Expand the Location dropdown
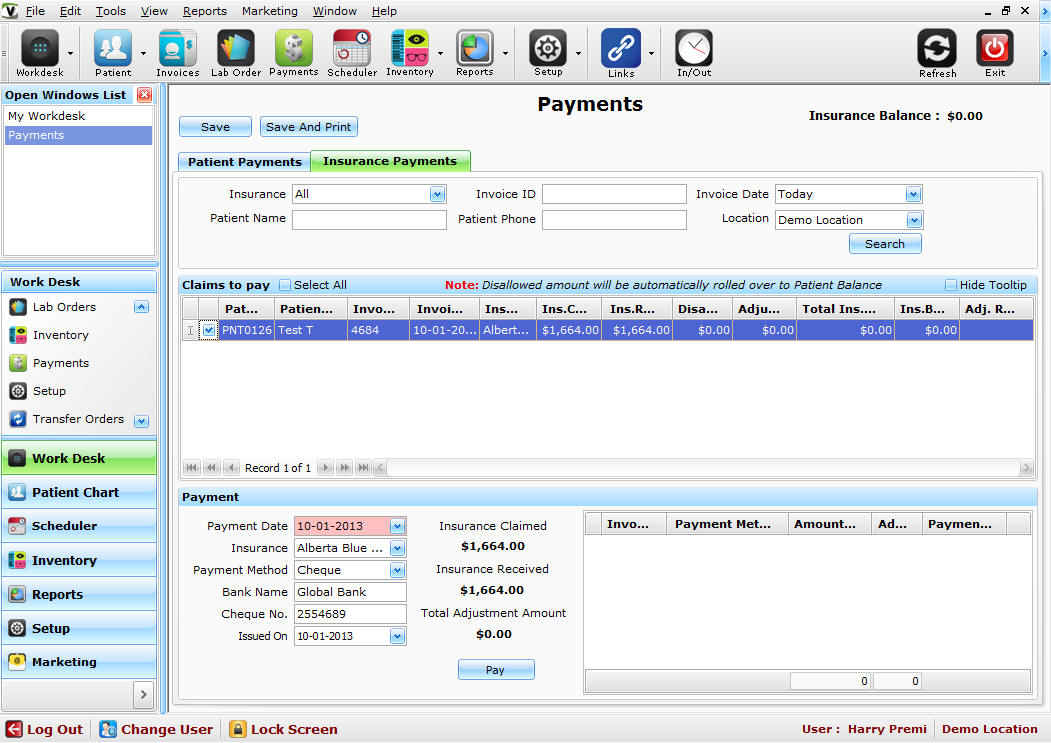The height and width of the screenshot is (743, 1051). 913,220
